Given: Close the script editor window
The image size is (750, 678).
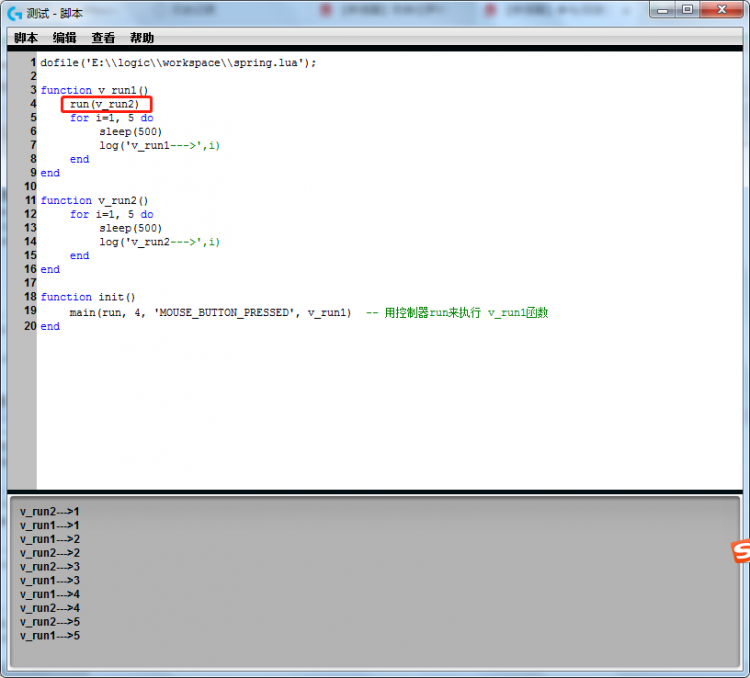Looking at the screenshot, I should tap(721, 9).
